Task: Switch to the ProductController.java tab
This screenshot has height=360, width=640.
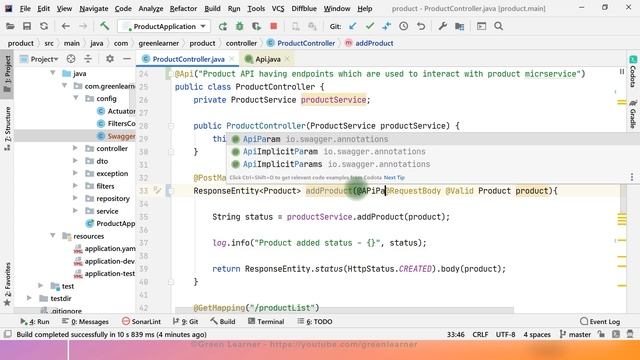Action: (x=189, y=59)
